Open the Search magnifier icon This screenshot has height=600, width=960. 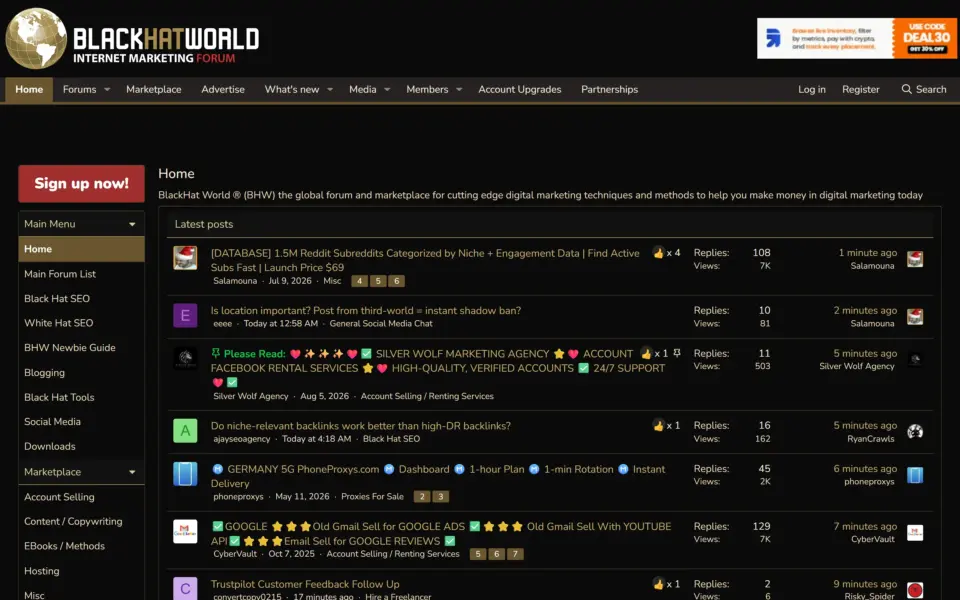pos(906,89)
